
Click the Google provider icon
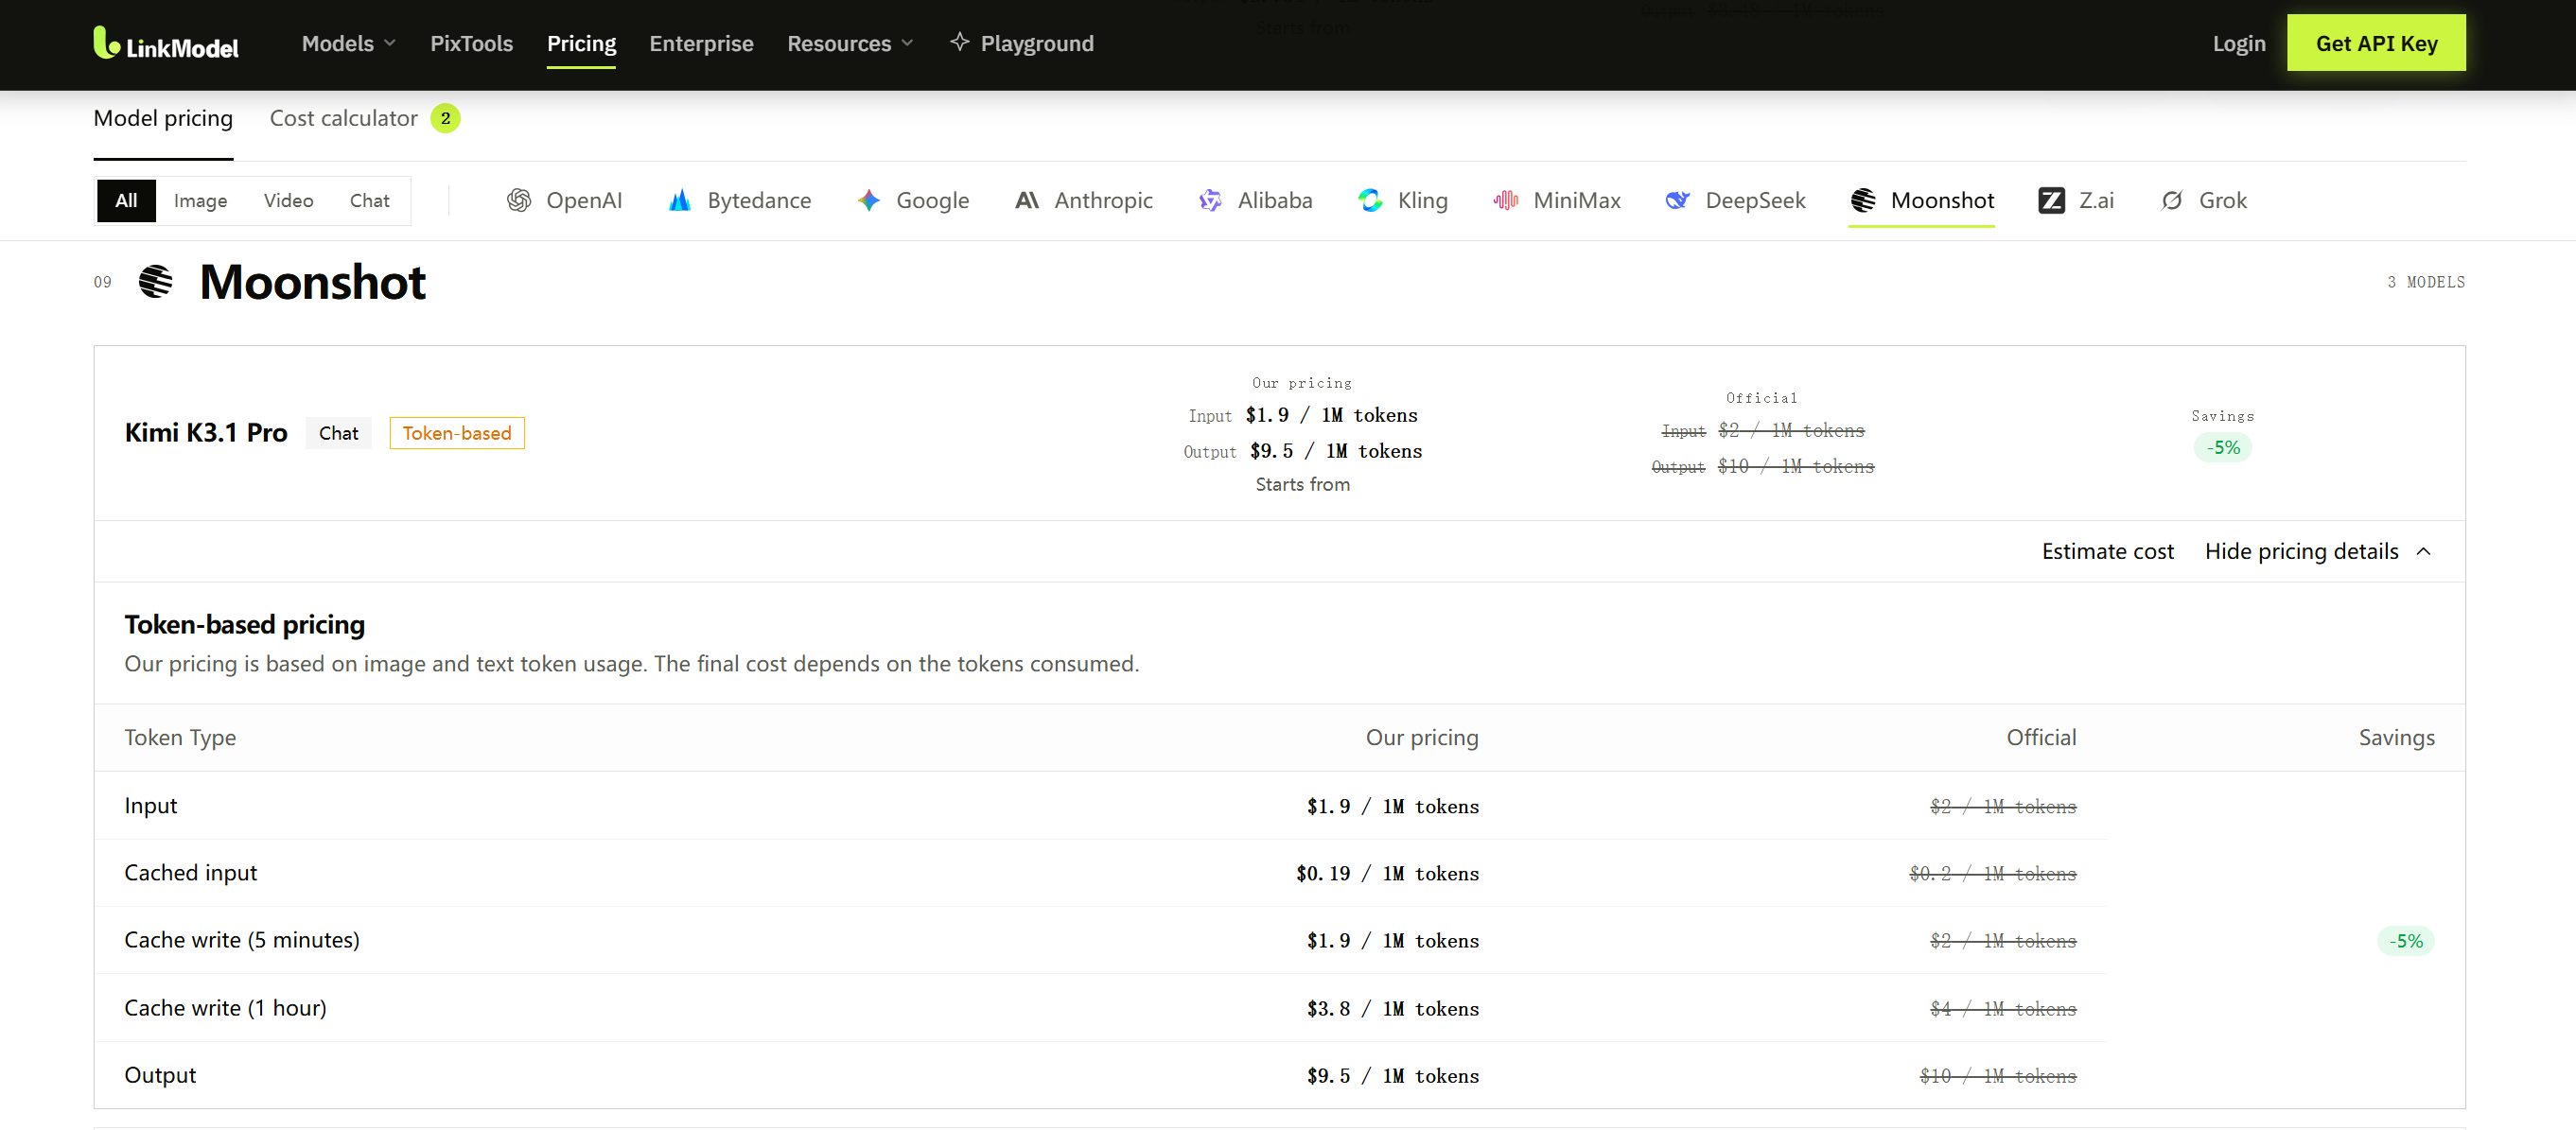[869, 200]
